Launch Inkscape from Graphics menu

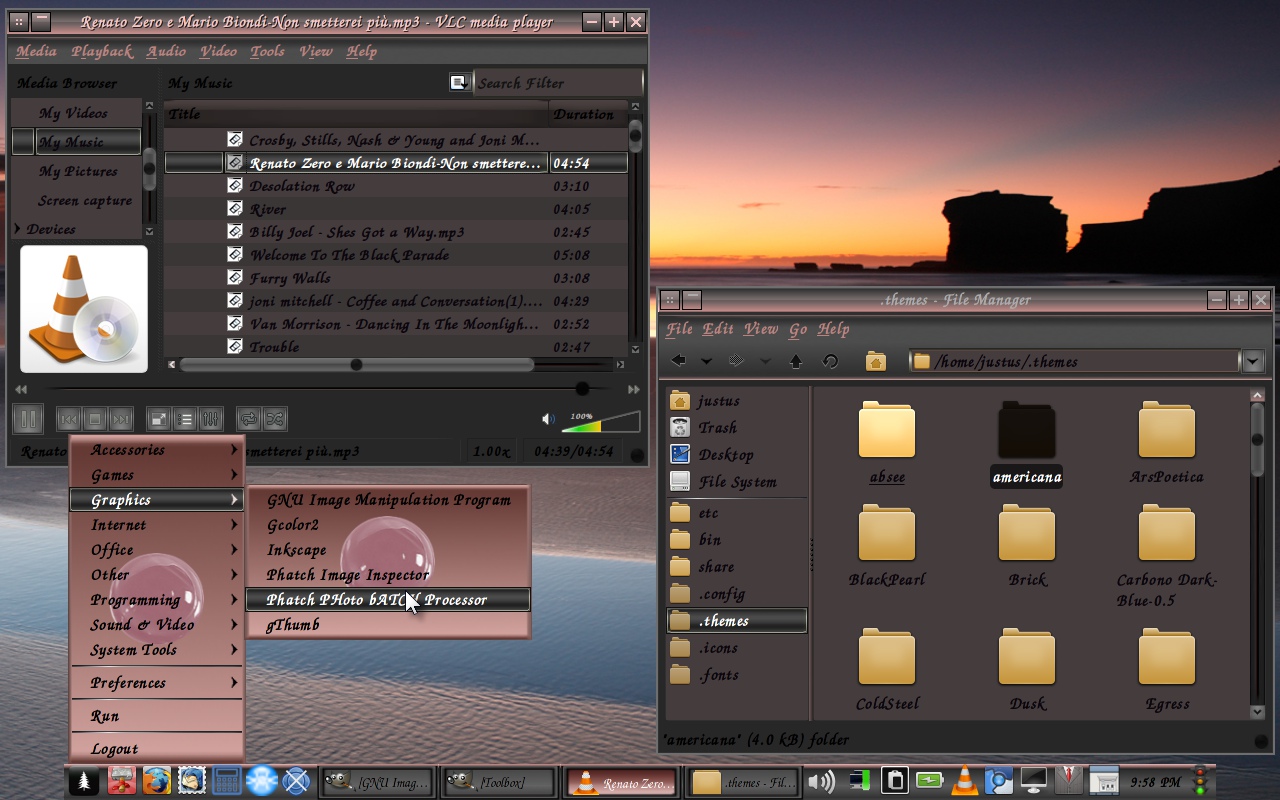pos(388,550)
